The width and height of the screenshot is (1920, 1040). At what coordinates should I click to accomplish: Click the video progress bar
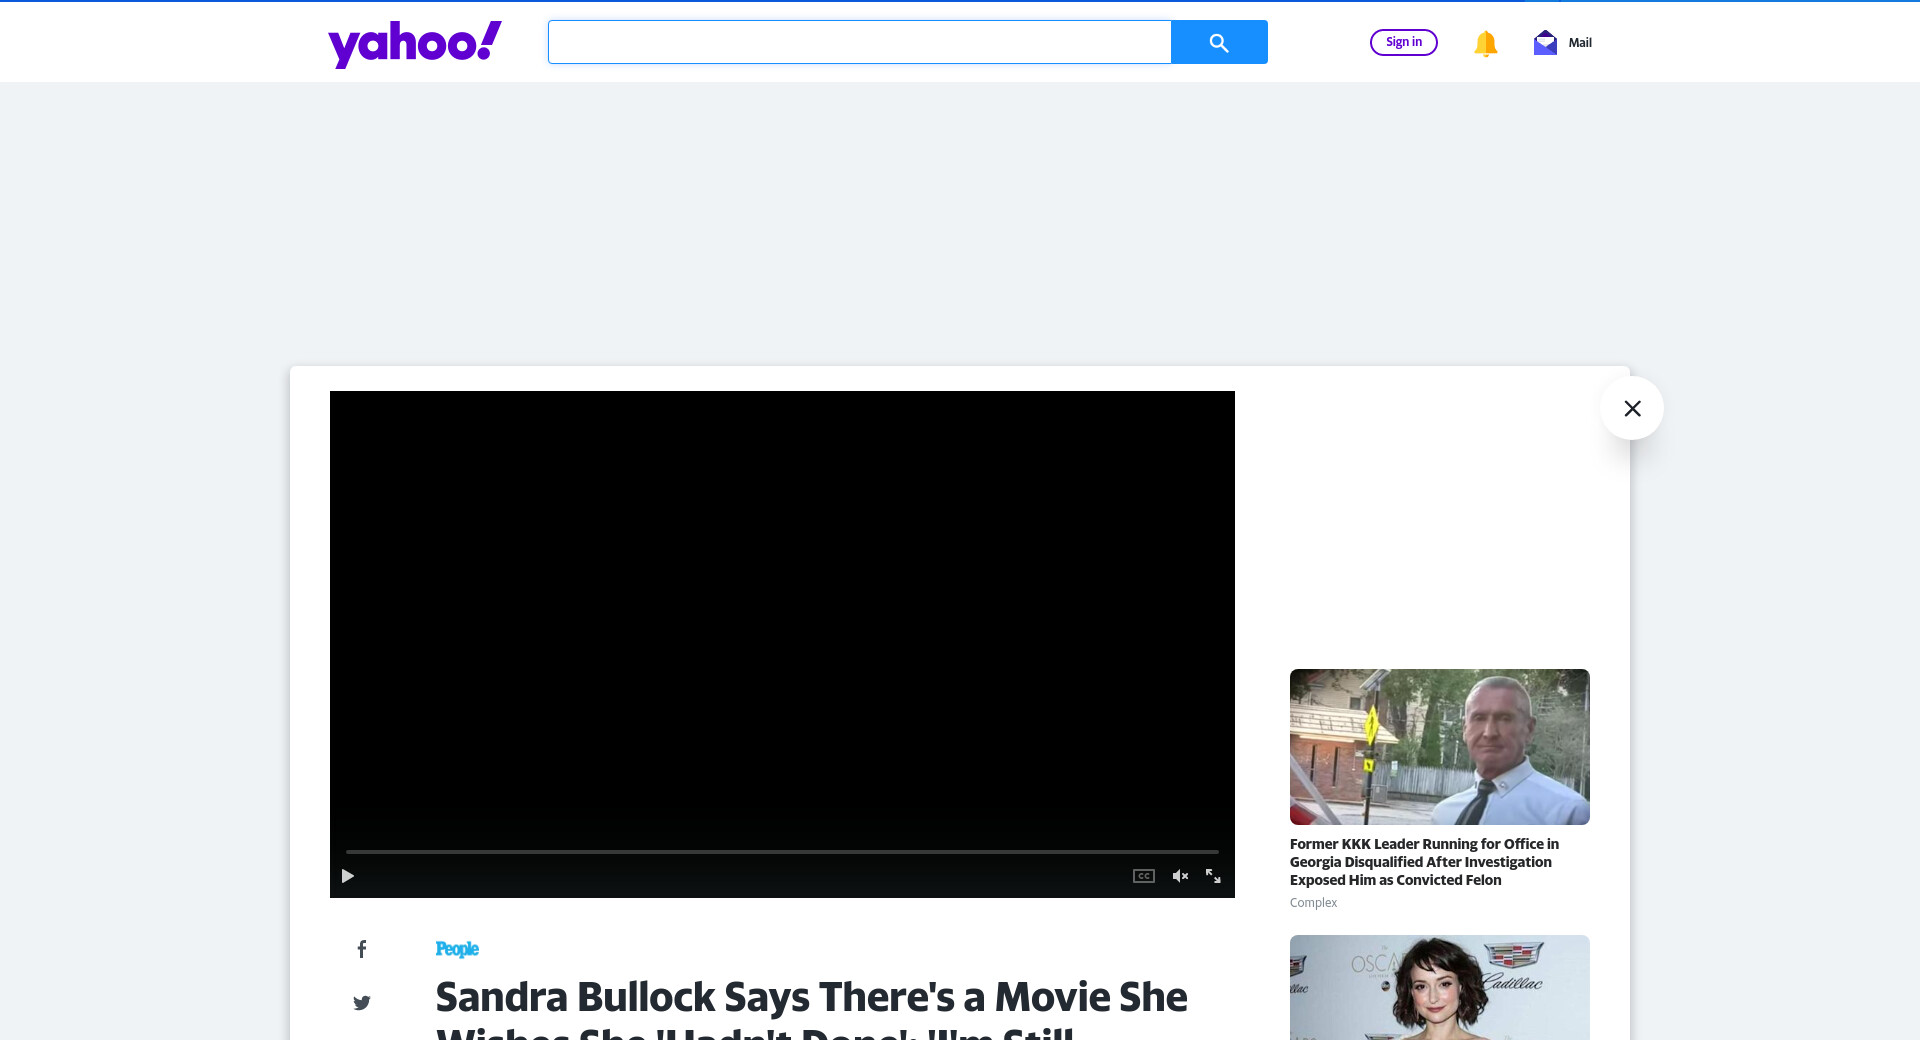click(781, 852)
